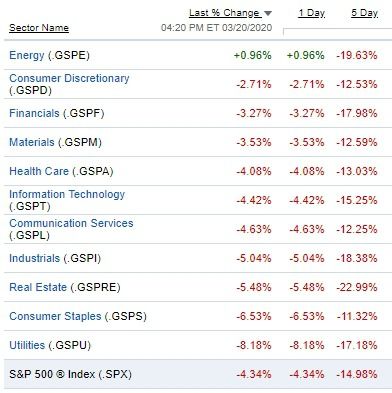Viewport: 392px width, 393px height.
Task: Open the Real Estate (.GSPRE) sector
Action: click(x=38, y=287)
